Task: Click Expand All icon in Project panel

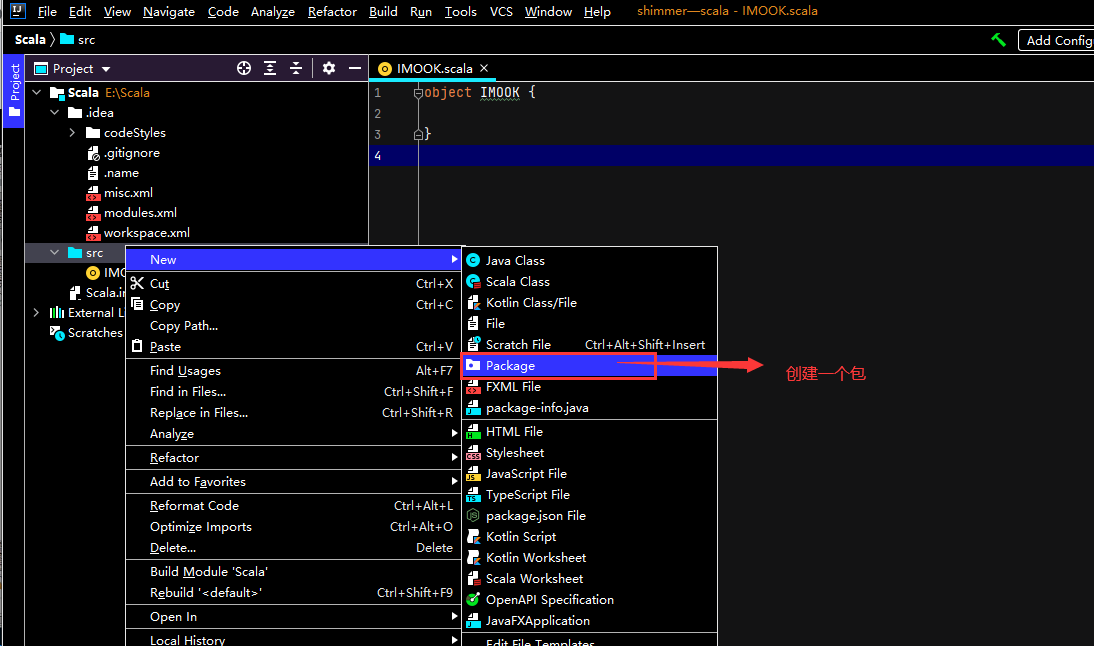Action: (x=270, y=68)
